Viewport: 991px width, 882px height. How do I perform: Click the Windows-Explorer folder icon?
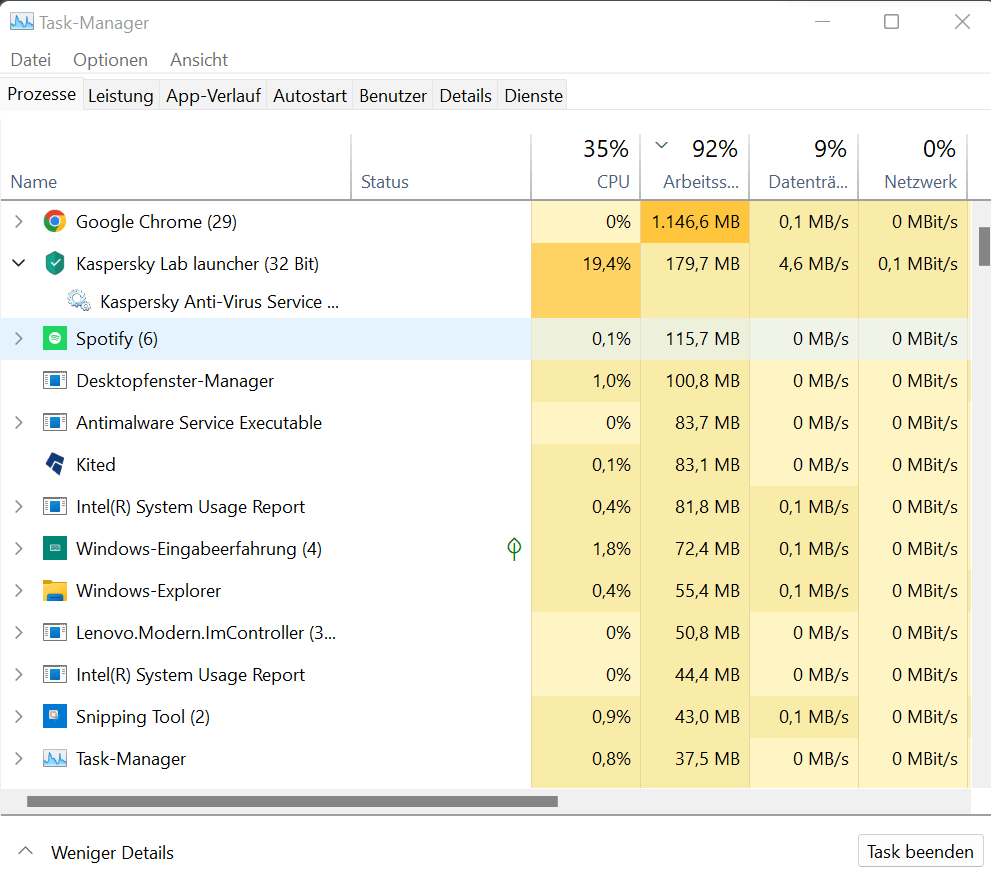click(x=55, y=590)
